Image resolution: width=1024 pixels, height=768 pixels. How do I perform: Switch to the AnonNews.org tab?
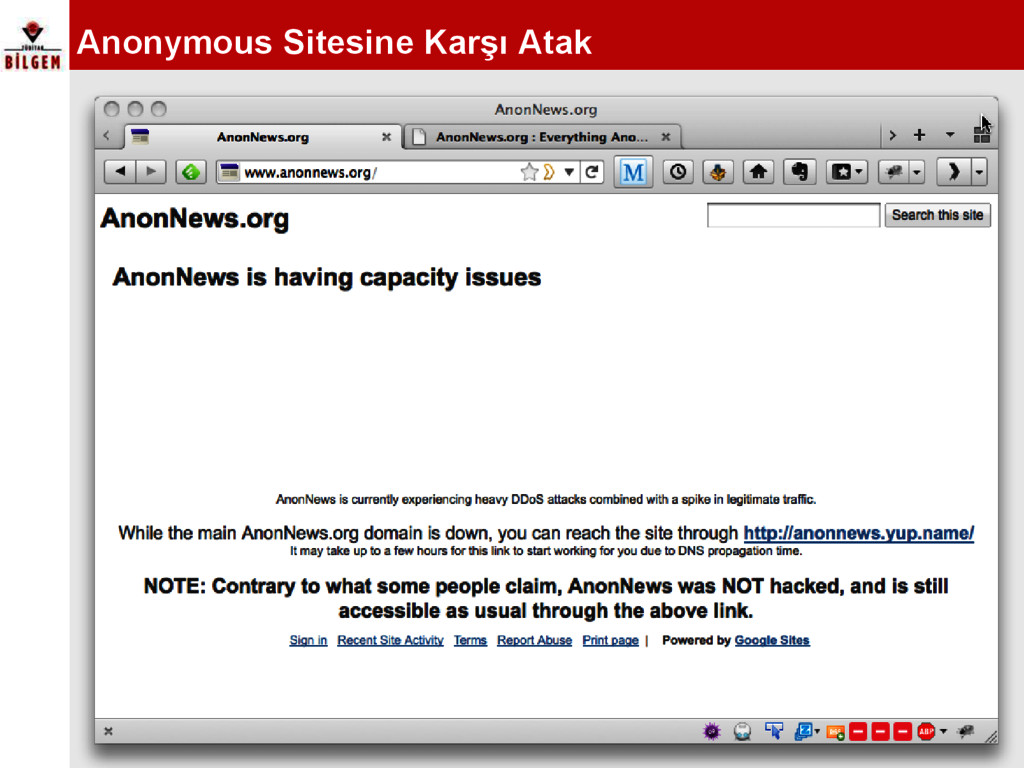[262, 137]
